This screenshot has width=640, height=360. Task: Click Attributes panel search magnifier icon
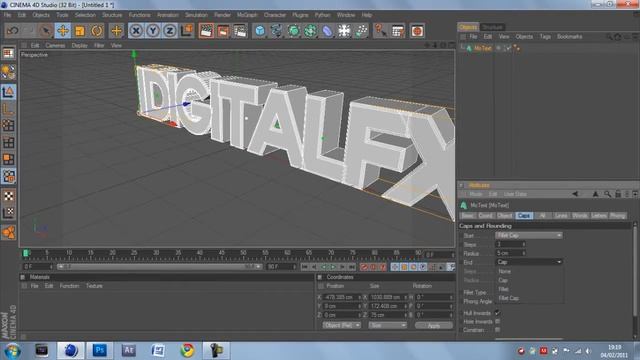(x=607, y=194)
